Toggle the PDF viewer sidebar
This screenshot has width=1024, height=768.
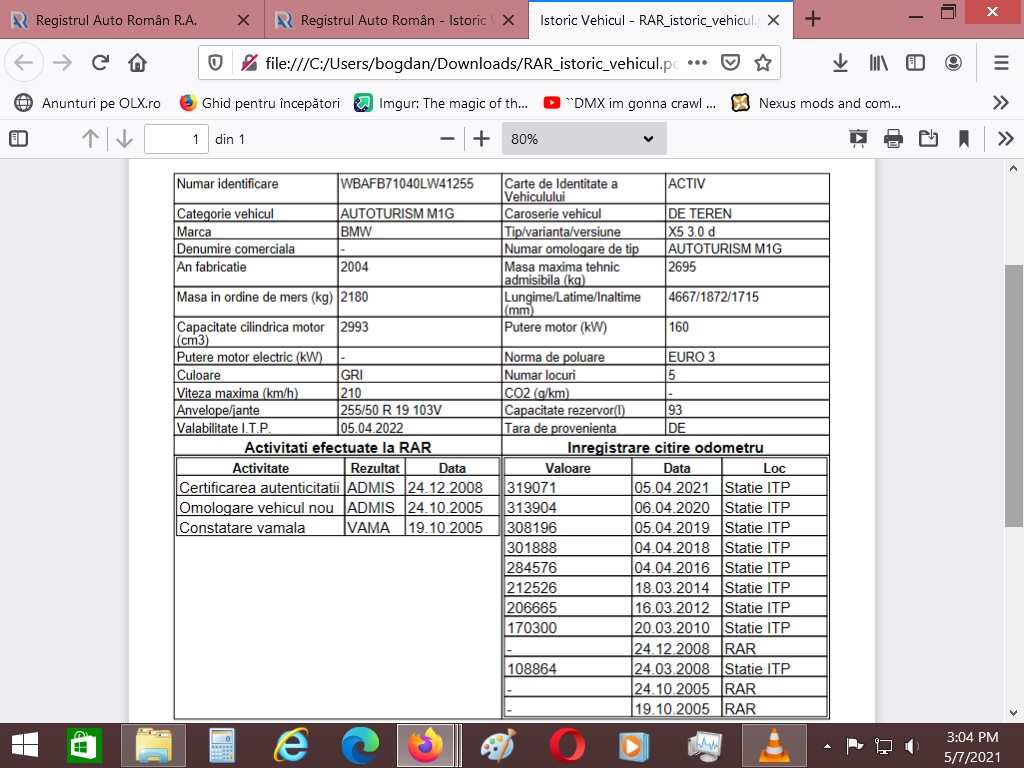click(18, 139)
